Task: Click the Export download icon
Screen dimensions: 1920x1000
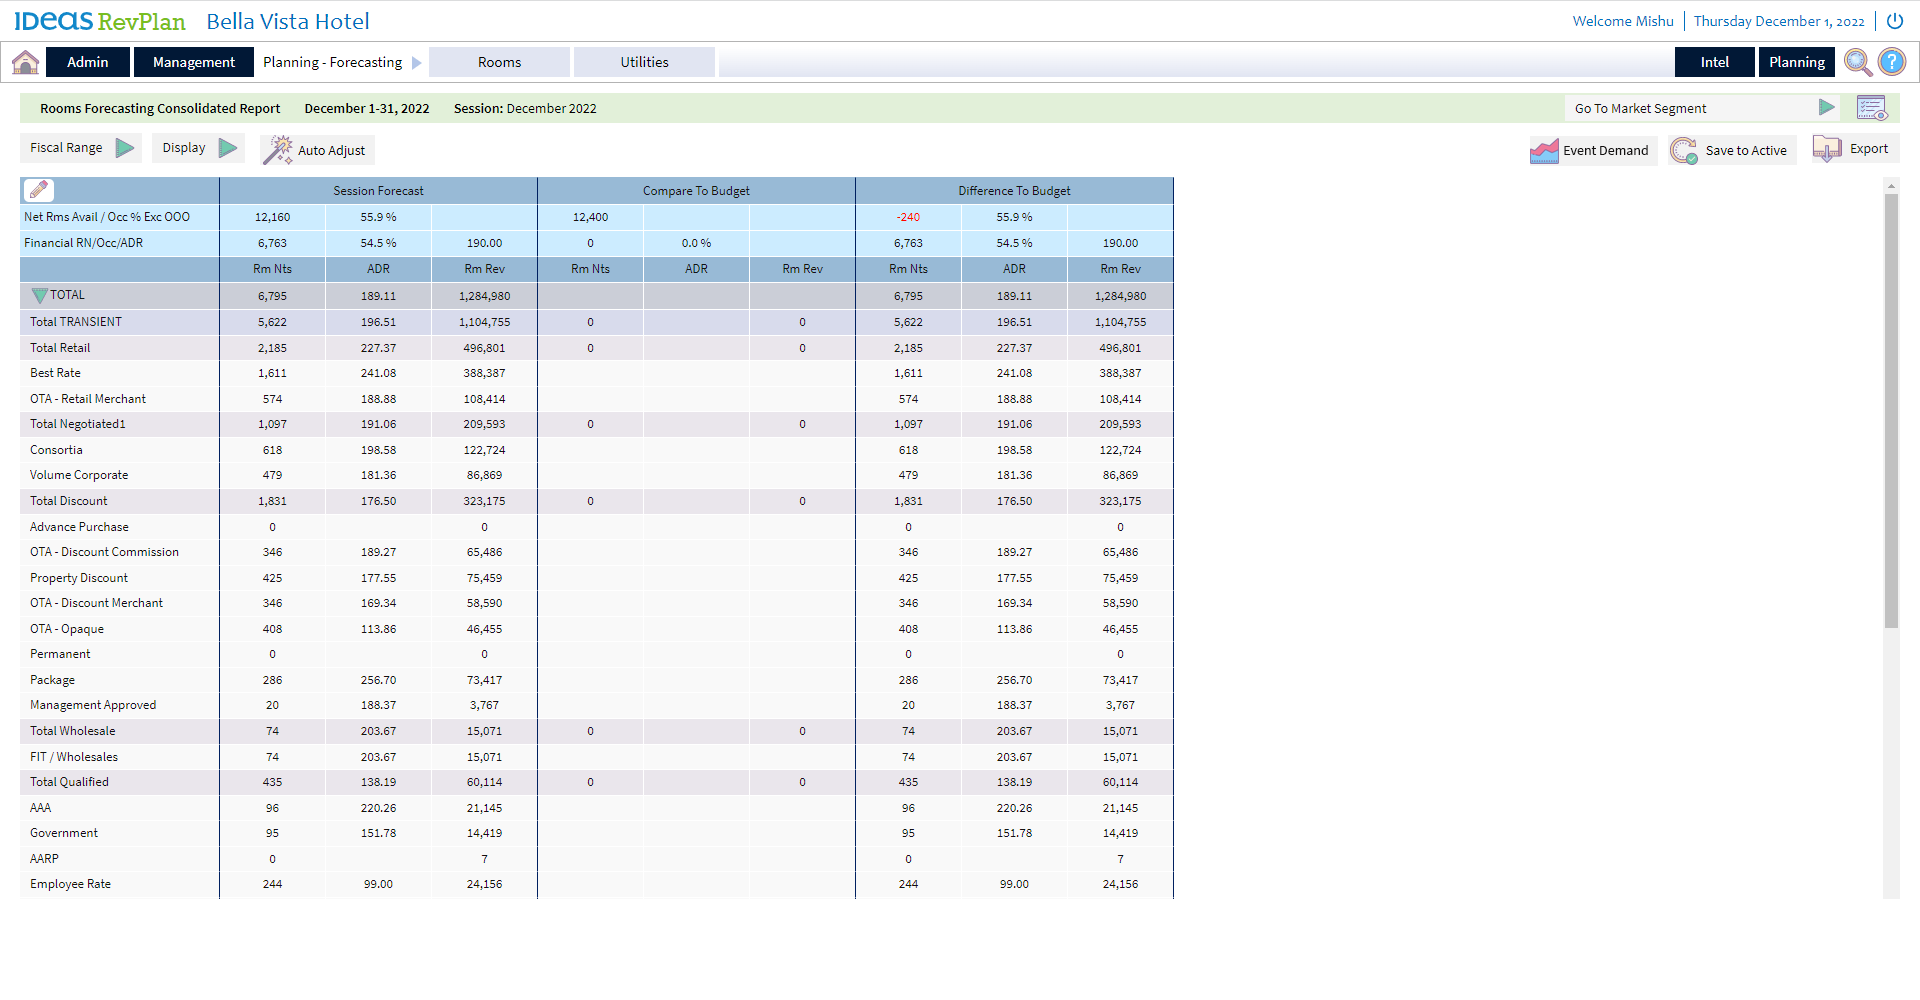Action: [x=1827, y=149]
